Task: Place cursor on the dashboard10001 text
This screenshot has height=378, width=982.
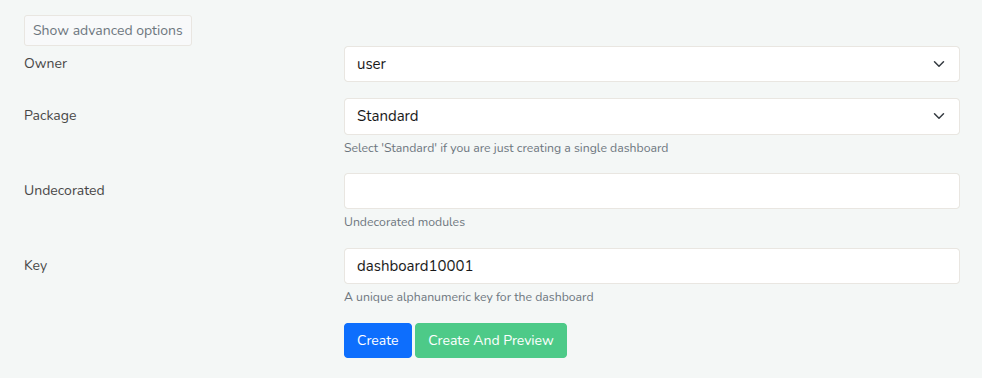Action: [x=415, y=266]
